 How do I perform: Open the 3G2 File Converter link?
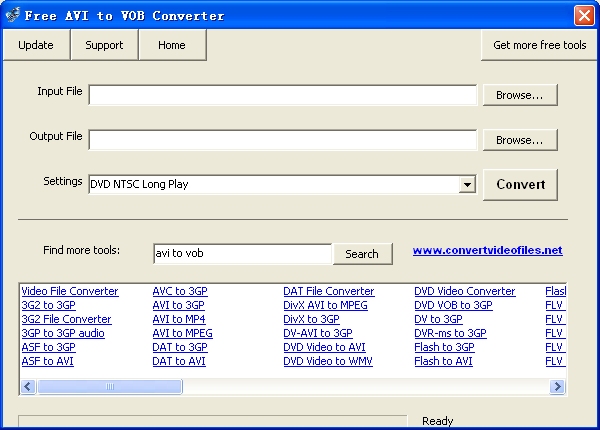click(67, 319)
